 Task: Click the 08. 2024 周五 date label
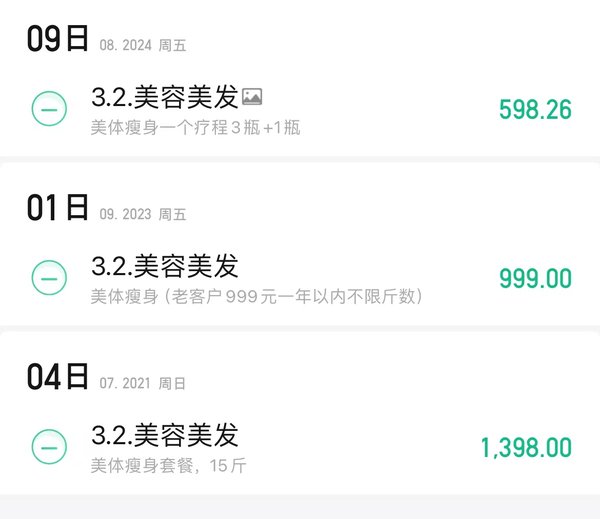[x=143, y=46]
